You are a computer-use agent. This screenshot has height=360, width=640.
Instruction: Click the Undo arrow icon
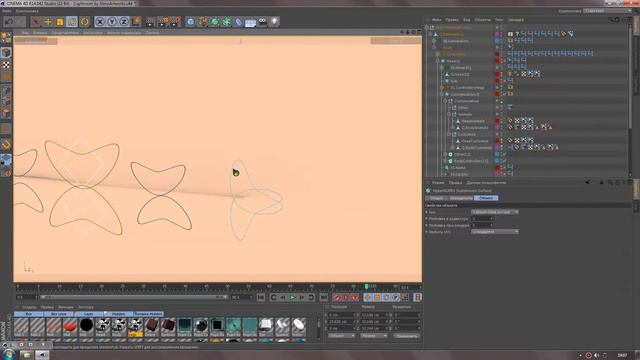tap(9, 21)
